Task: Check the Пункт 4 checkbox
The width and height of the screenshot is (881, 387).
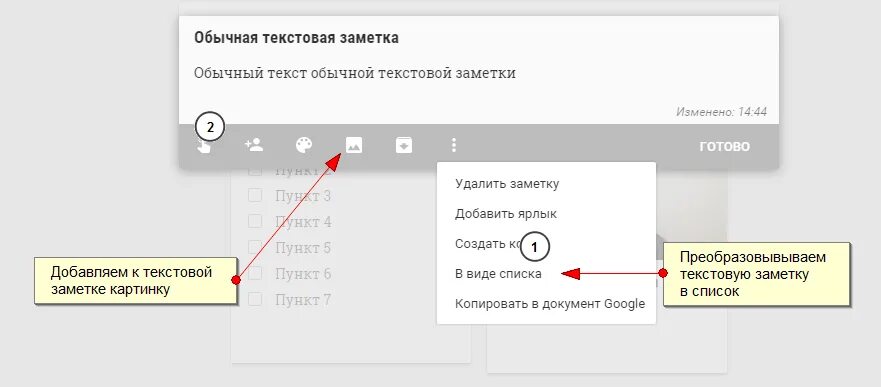Action: click(255, 221)
